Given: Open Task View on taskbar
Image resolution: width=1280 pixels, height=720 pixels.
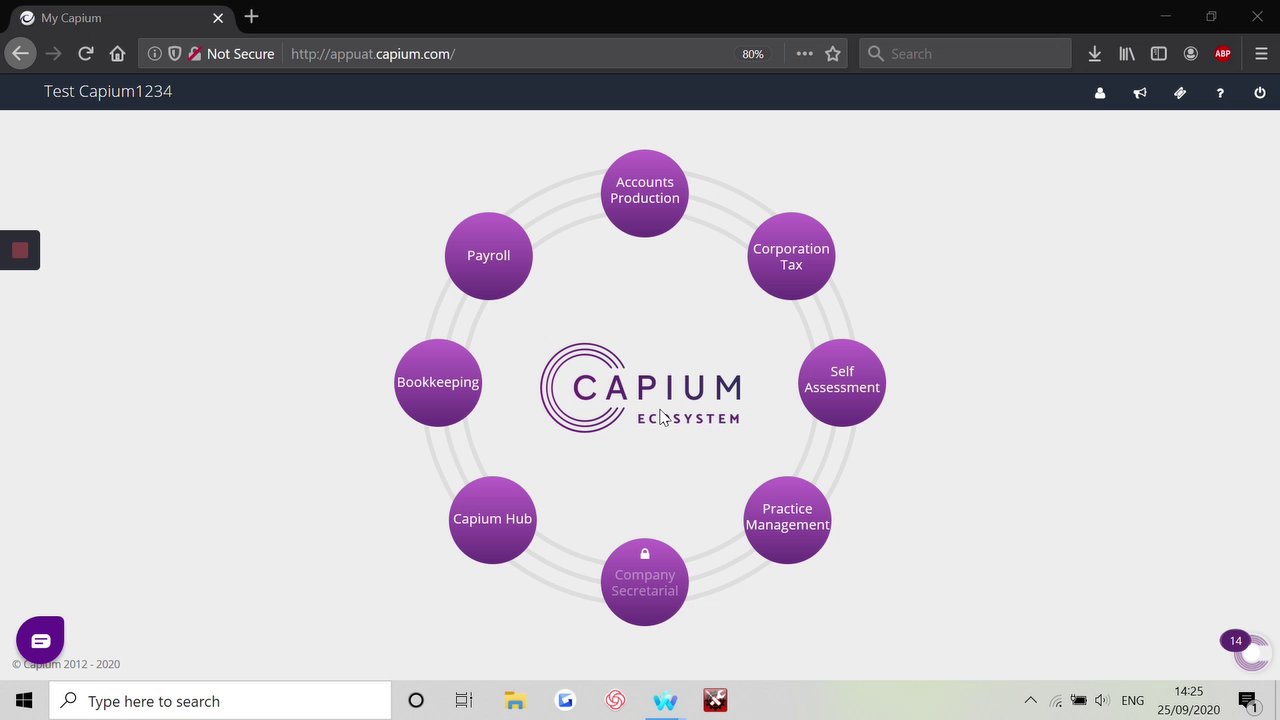Looking at the screenshot, I should tap(464, 701).
